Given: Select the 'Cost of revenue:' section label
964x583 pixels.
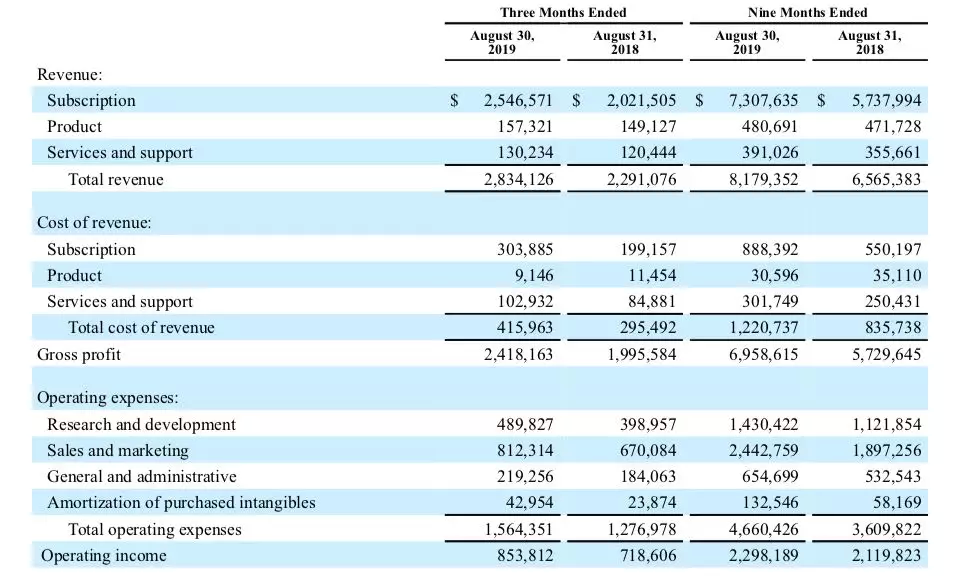Looking at the screenshot, I should click(94, 223).
